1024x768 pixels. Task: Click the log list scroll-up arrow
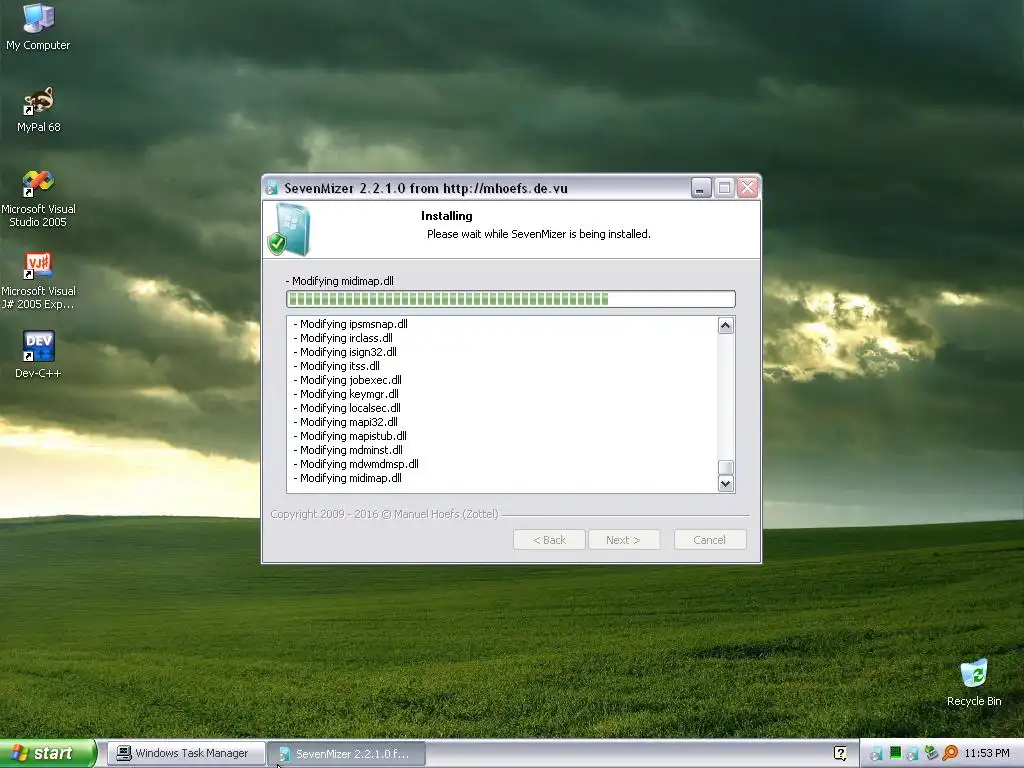[x=726, y=325]
